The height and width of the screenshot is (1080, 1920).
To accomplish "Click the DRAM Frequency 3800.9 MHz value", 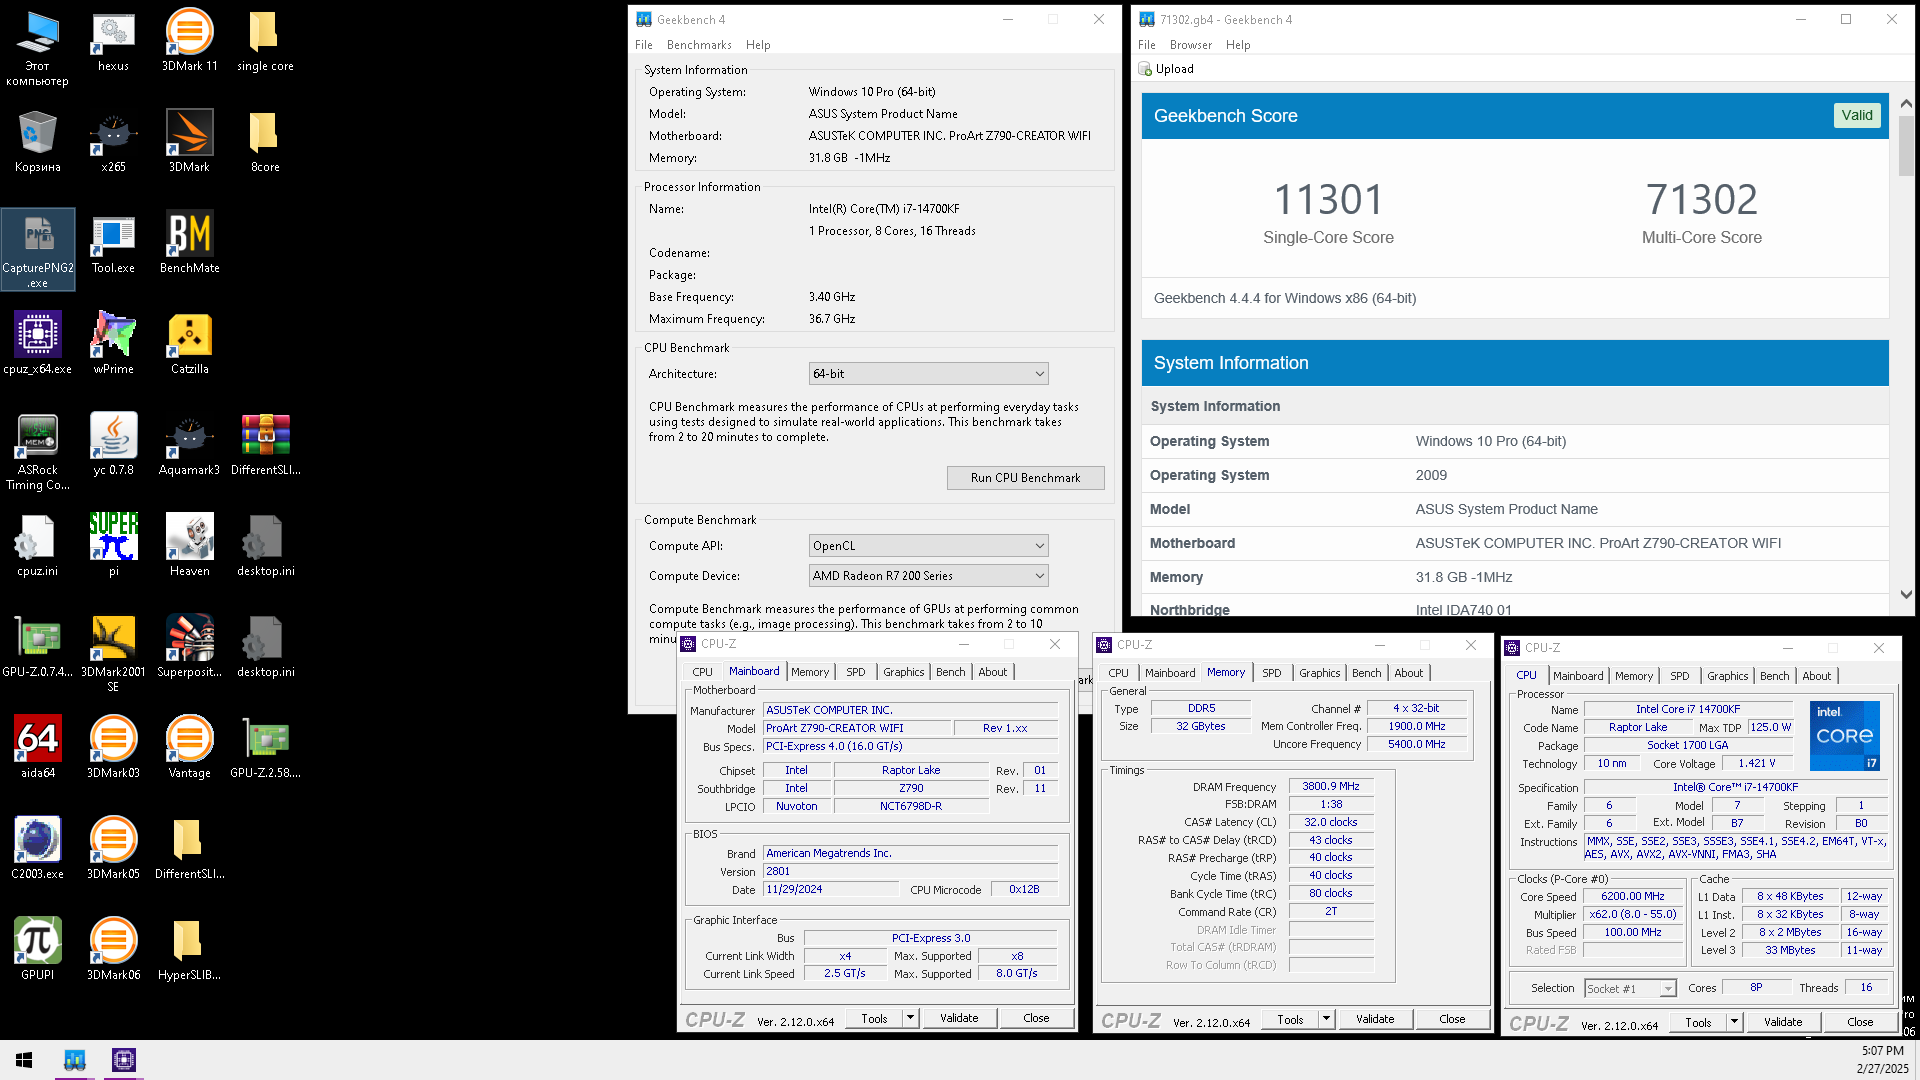I will point(1330,787).
